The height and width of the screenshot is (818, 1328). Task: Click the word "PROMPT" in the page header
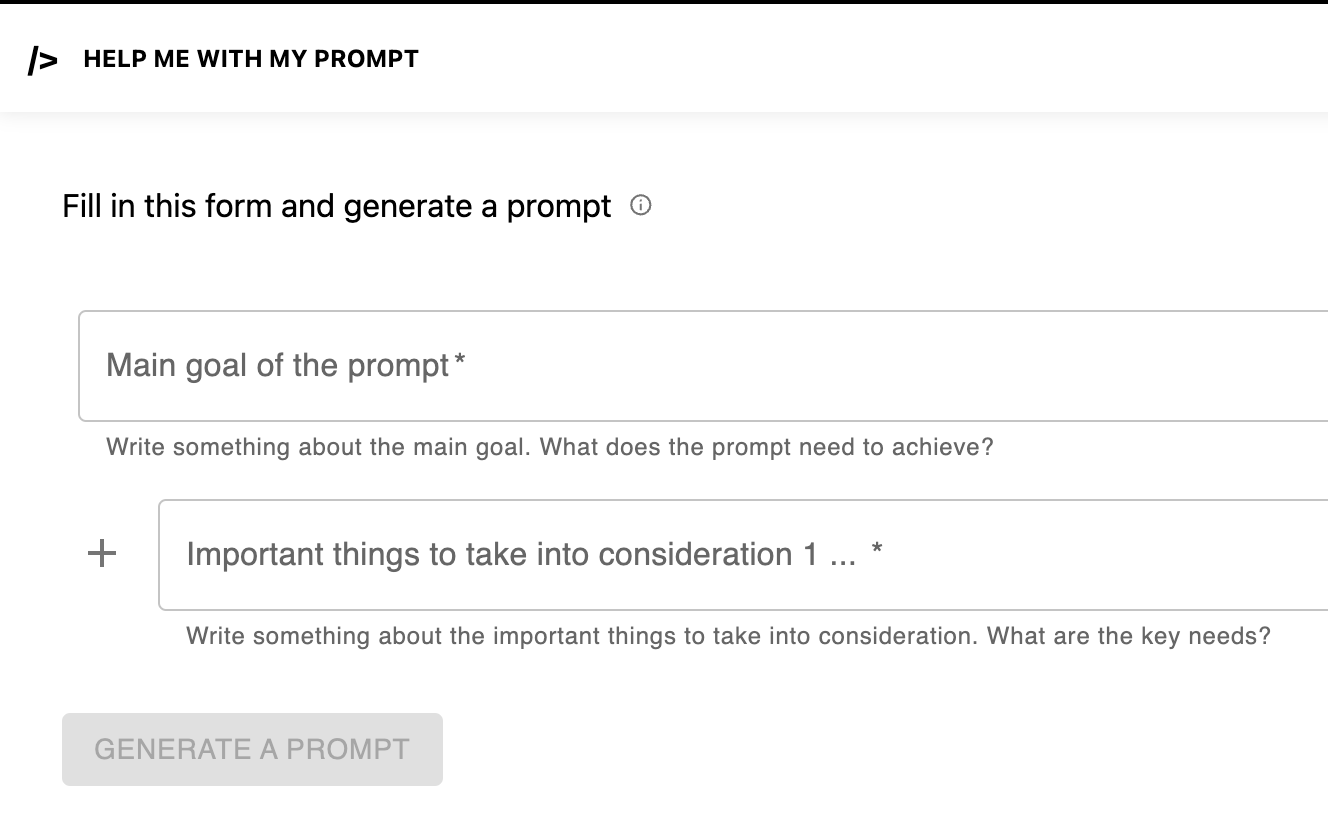(x=366, y=59)
